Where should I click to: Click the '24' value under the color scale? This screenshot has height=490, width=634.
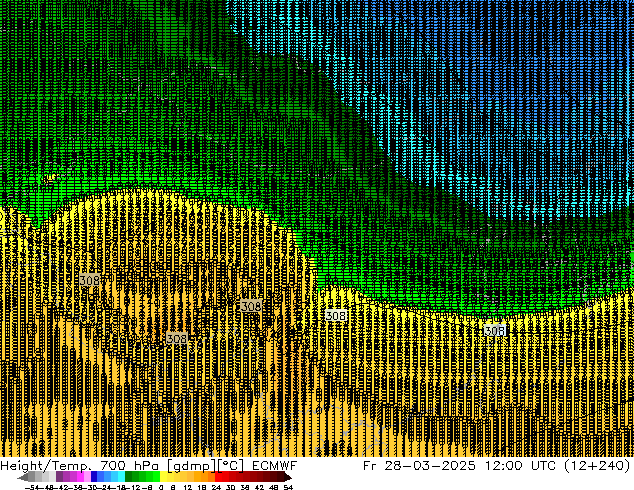(216, 487)
